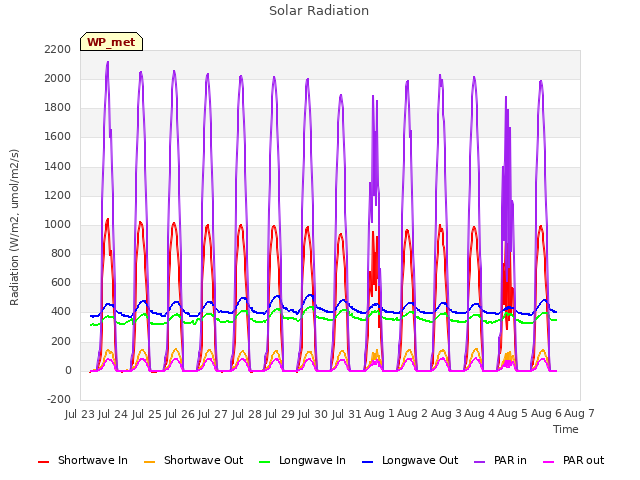Click the Aug 5 x-axis date label

tap(513, 413)
